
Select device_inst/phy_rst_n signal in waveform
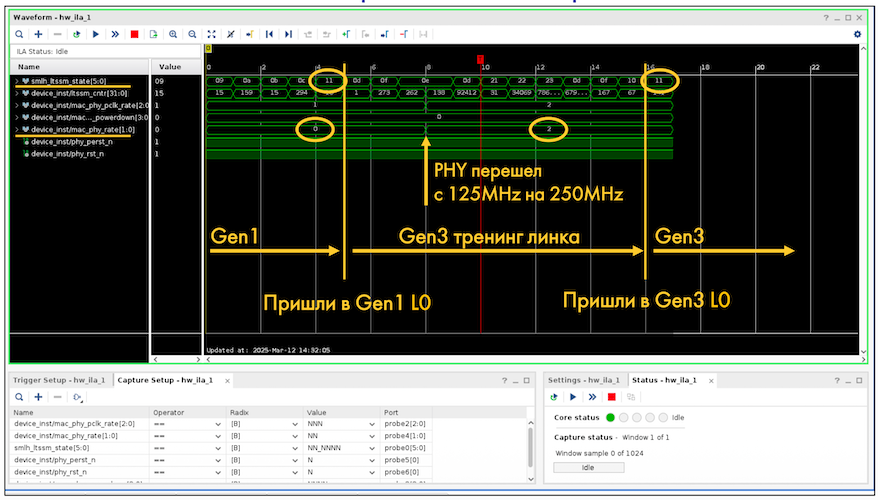(67, 154)
